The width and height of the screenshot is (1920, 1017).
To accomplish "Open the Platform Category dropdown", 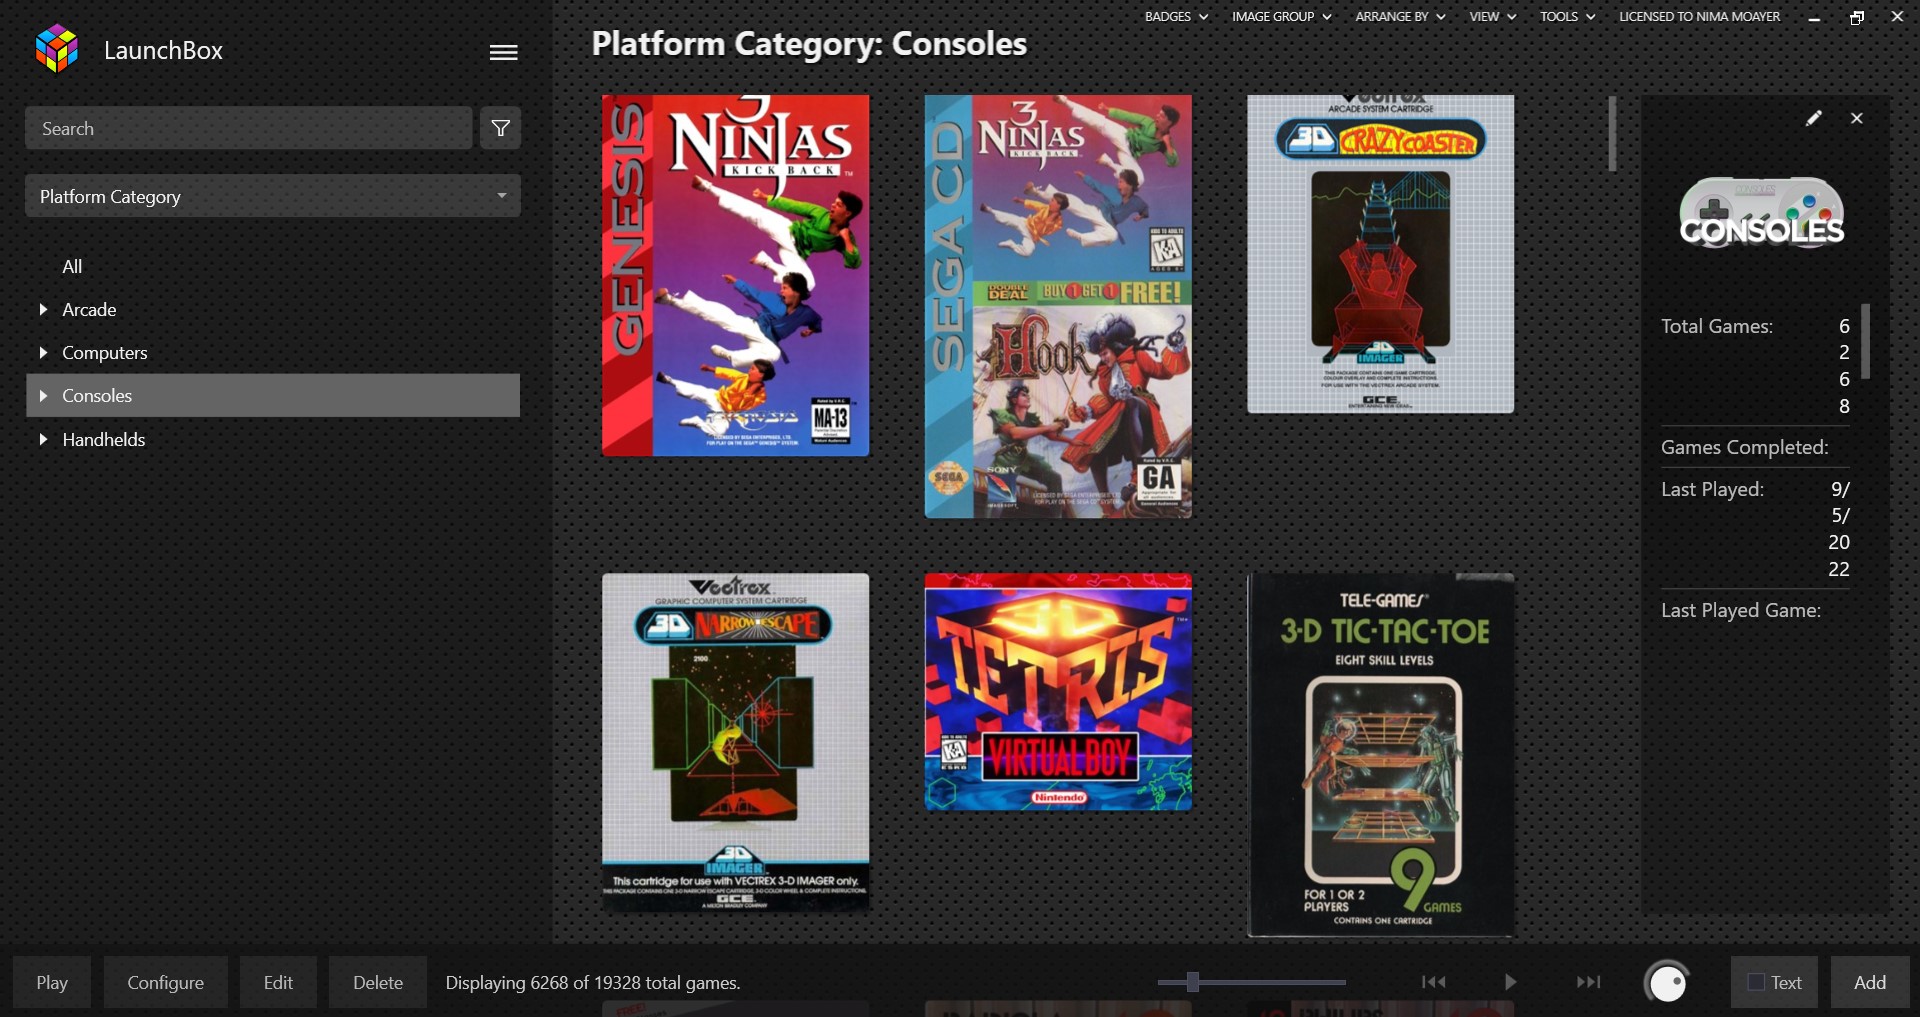I will point(273,196).
